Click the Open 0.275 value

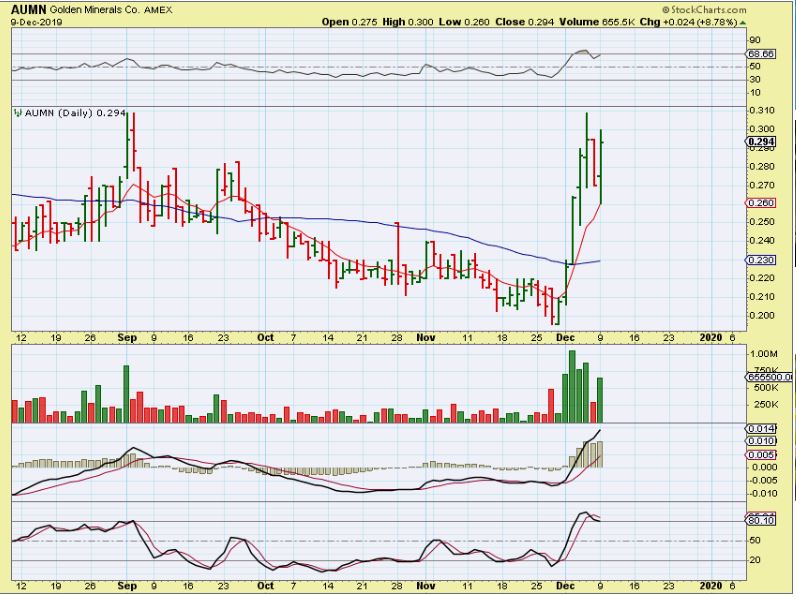(349, 22)
